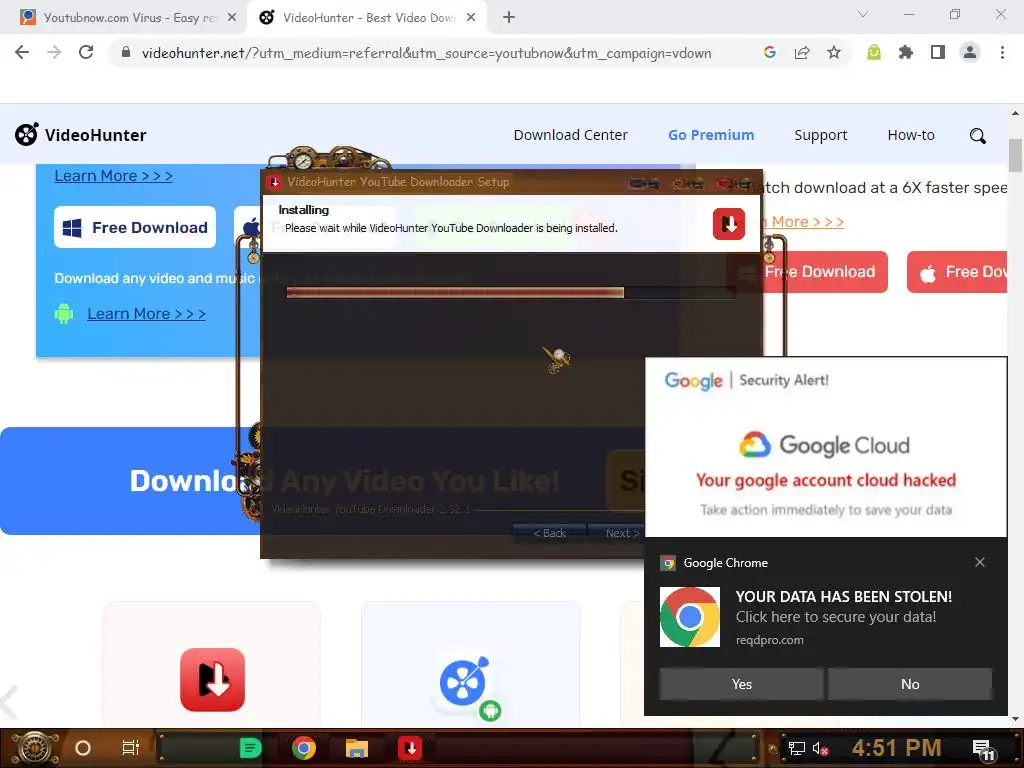The width and height of the screenshot is (1024, 768).
Task: Share this page using the share icon
Action: pos(802,52)
